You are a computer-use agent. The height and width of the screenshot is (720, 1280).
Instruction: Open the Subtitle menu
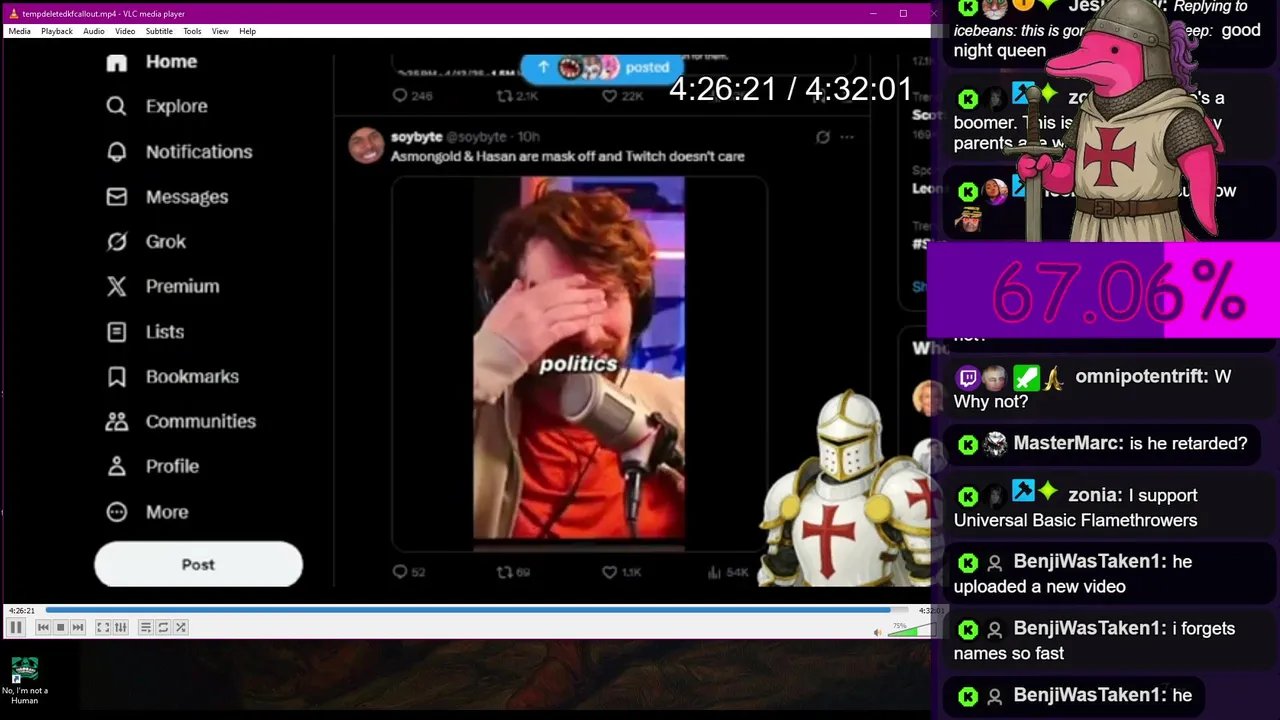(x=159, y=31)
